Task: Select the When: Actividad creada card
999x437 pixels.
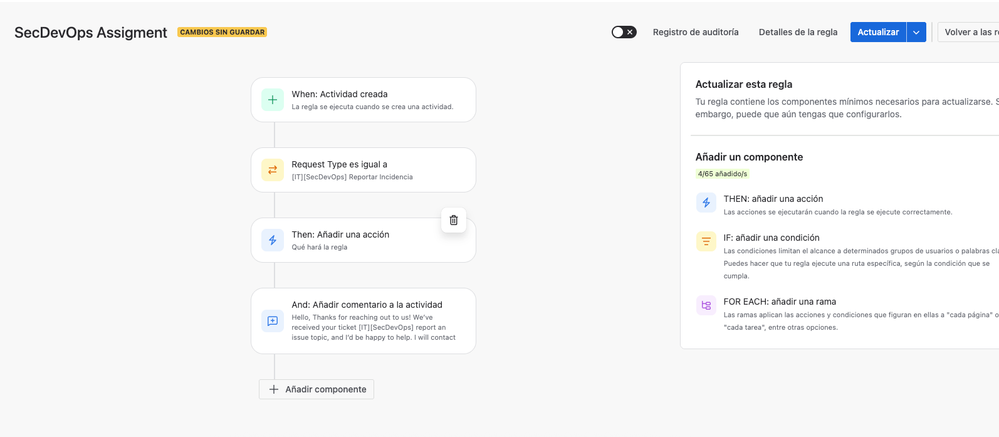Action: (363, 100)
